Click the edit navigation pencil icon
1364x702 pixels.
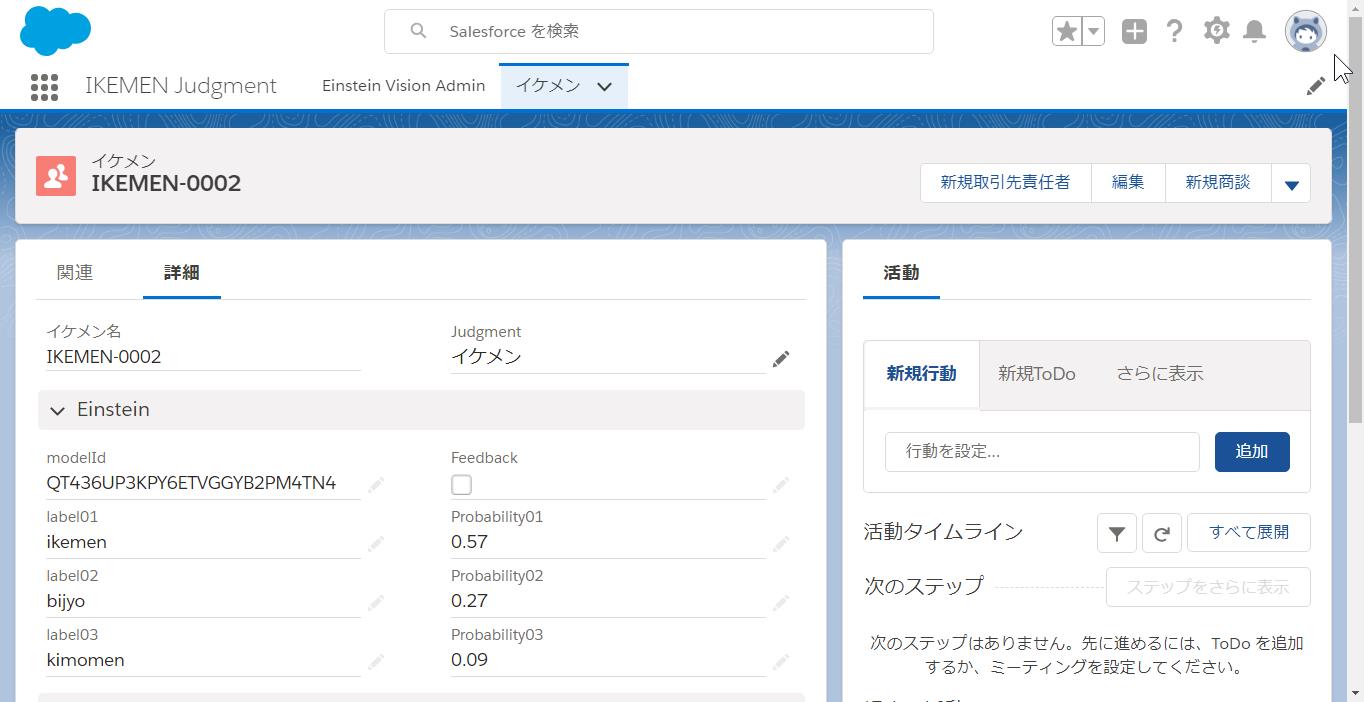point(1316,86)
